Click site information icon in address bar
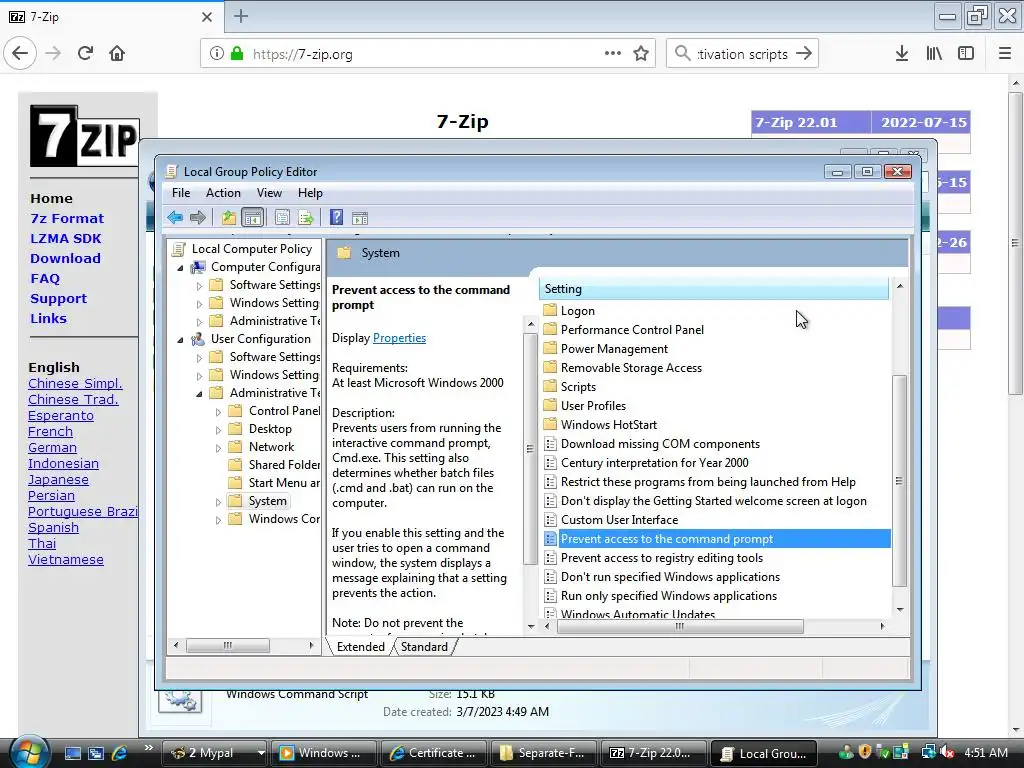This screenshot has width=1024, height=768. click(x=216, y=54)
